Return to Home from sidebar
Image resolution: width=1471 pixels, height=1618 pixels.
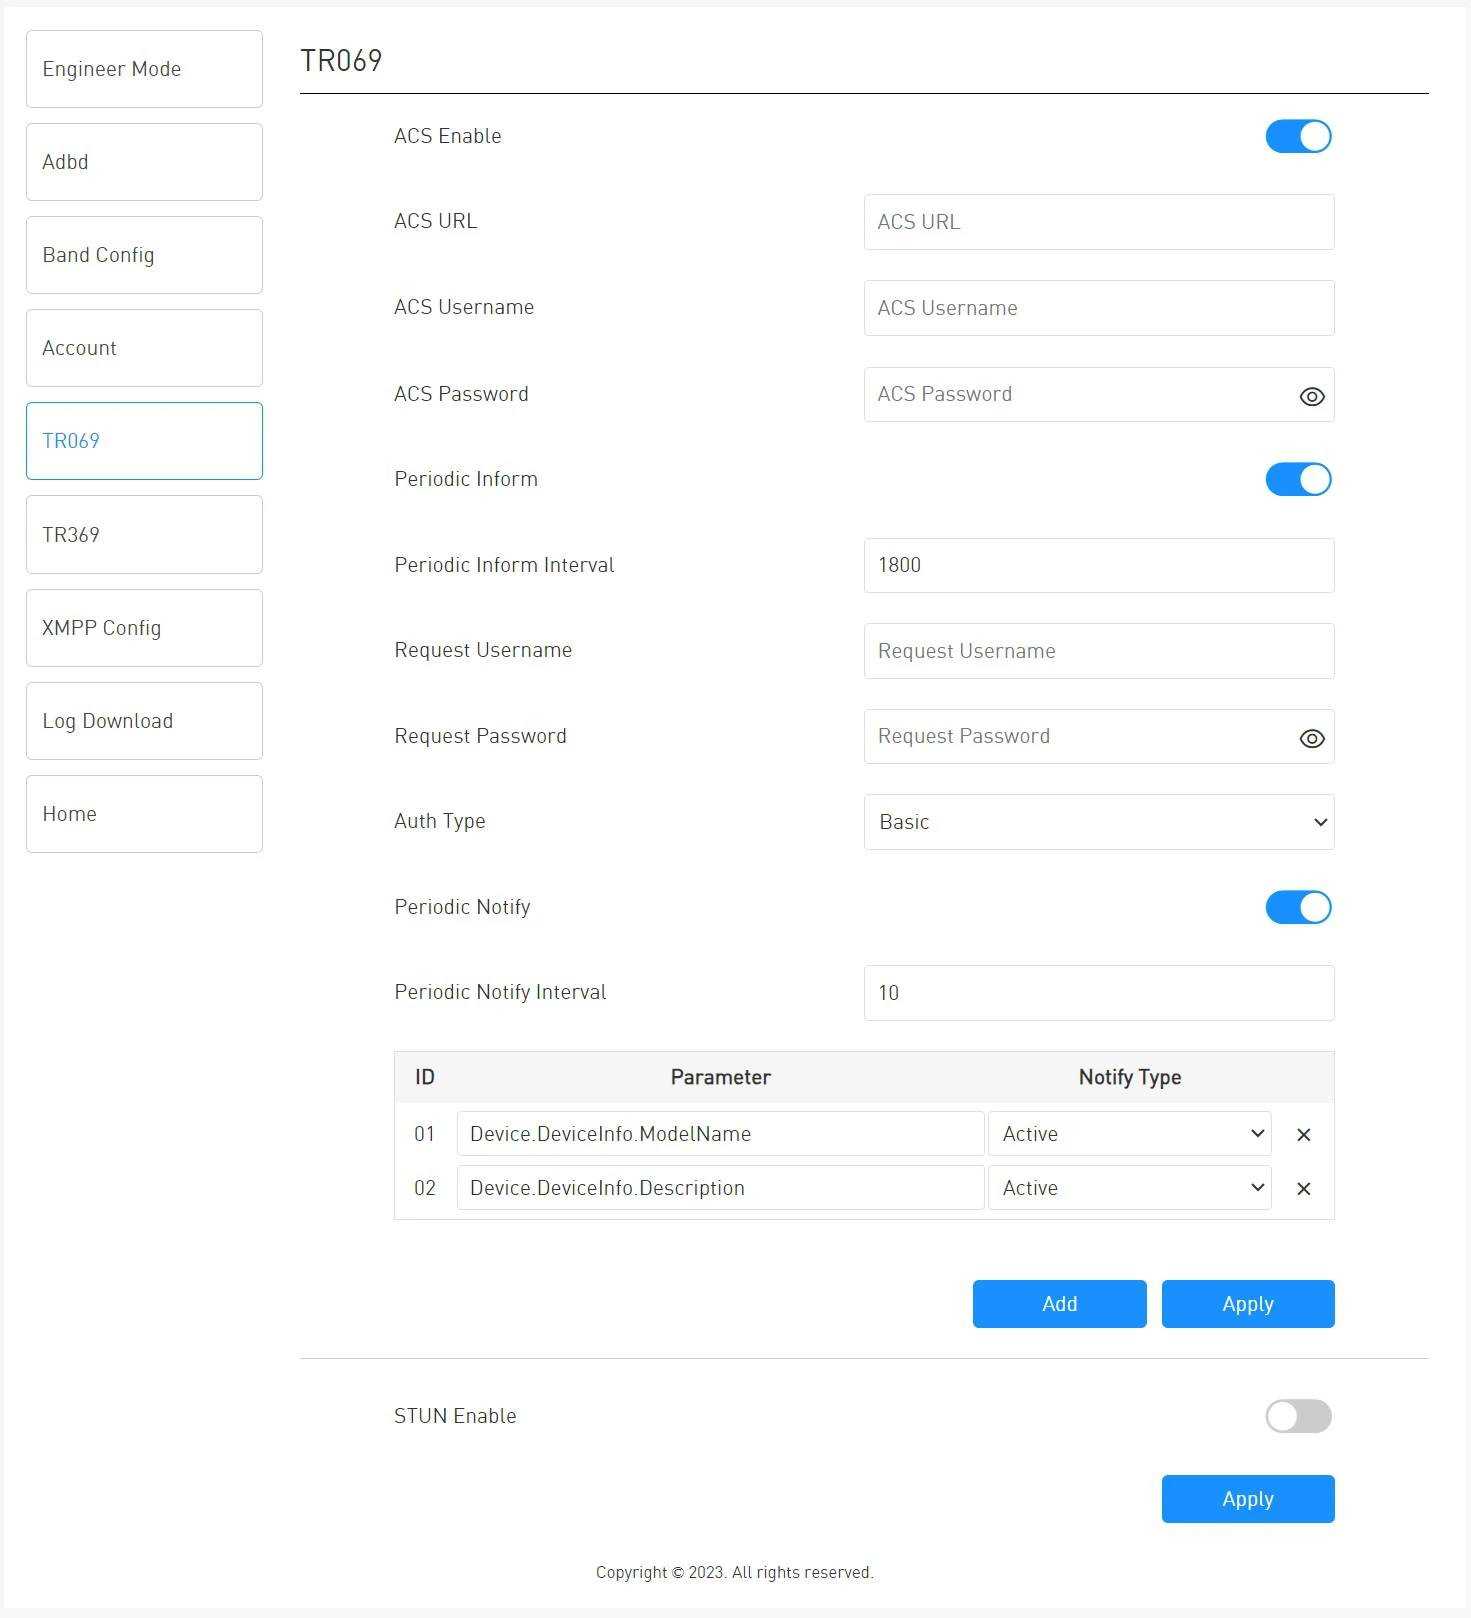tap(144, 814)
